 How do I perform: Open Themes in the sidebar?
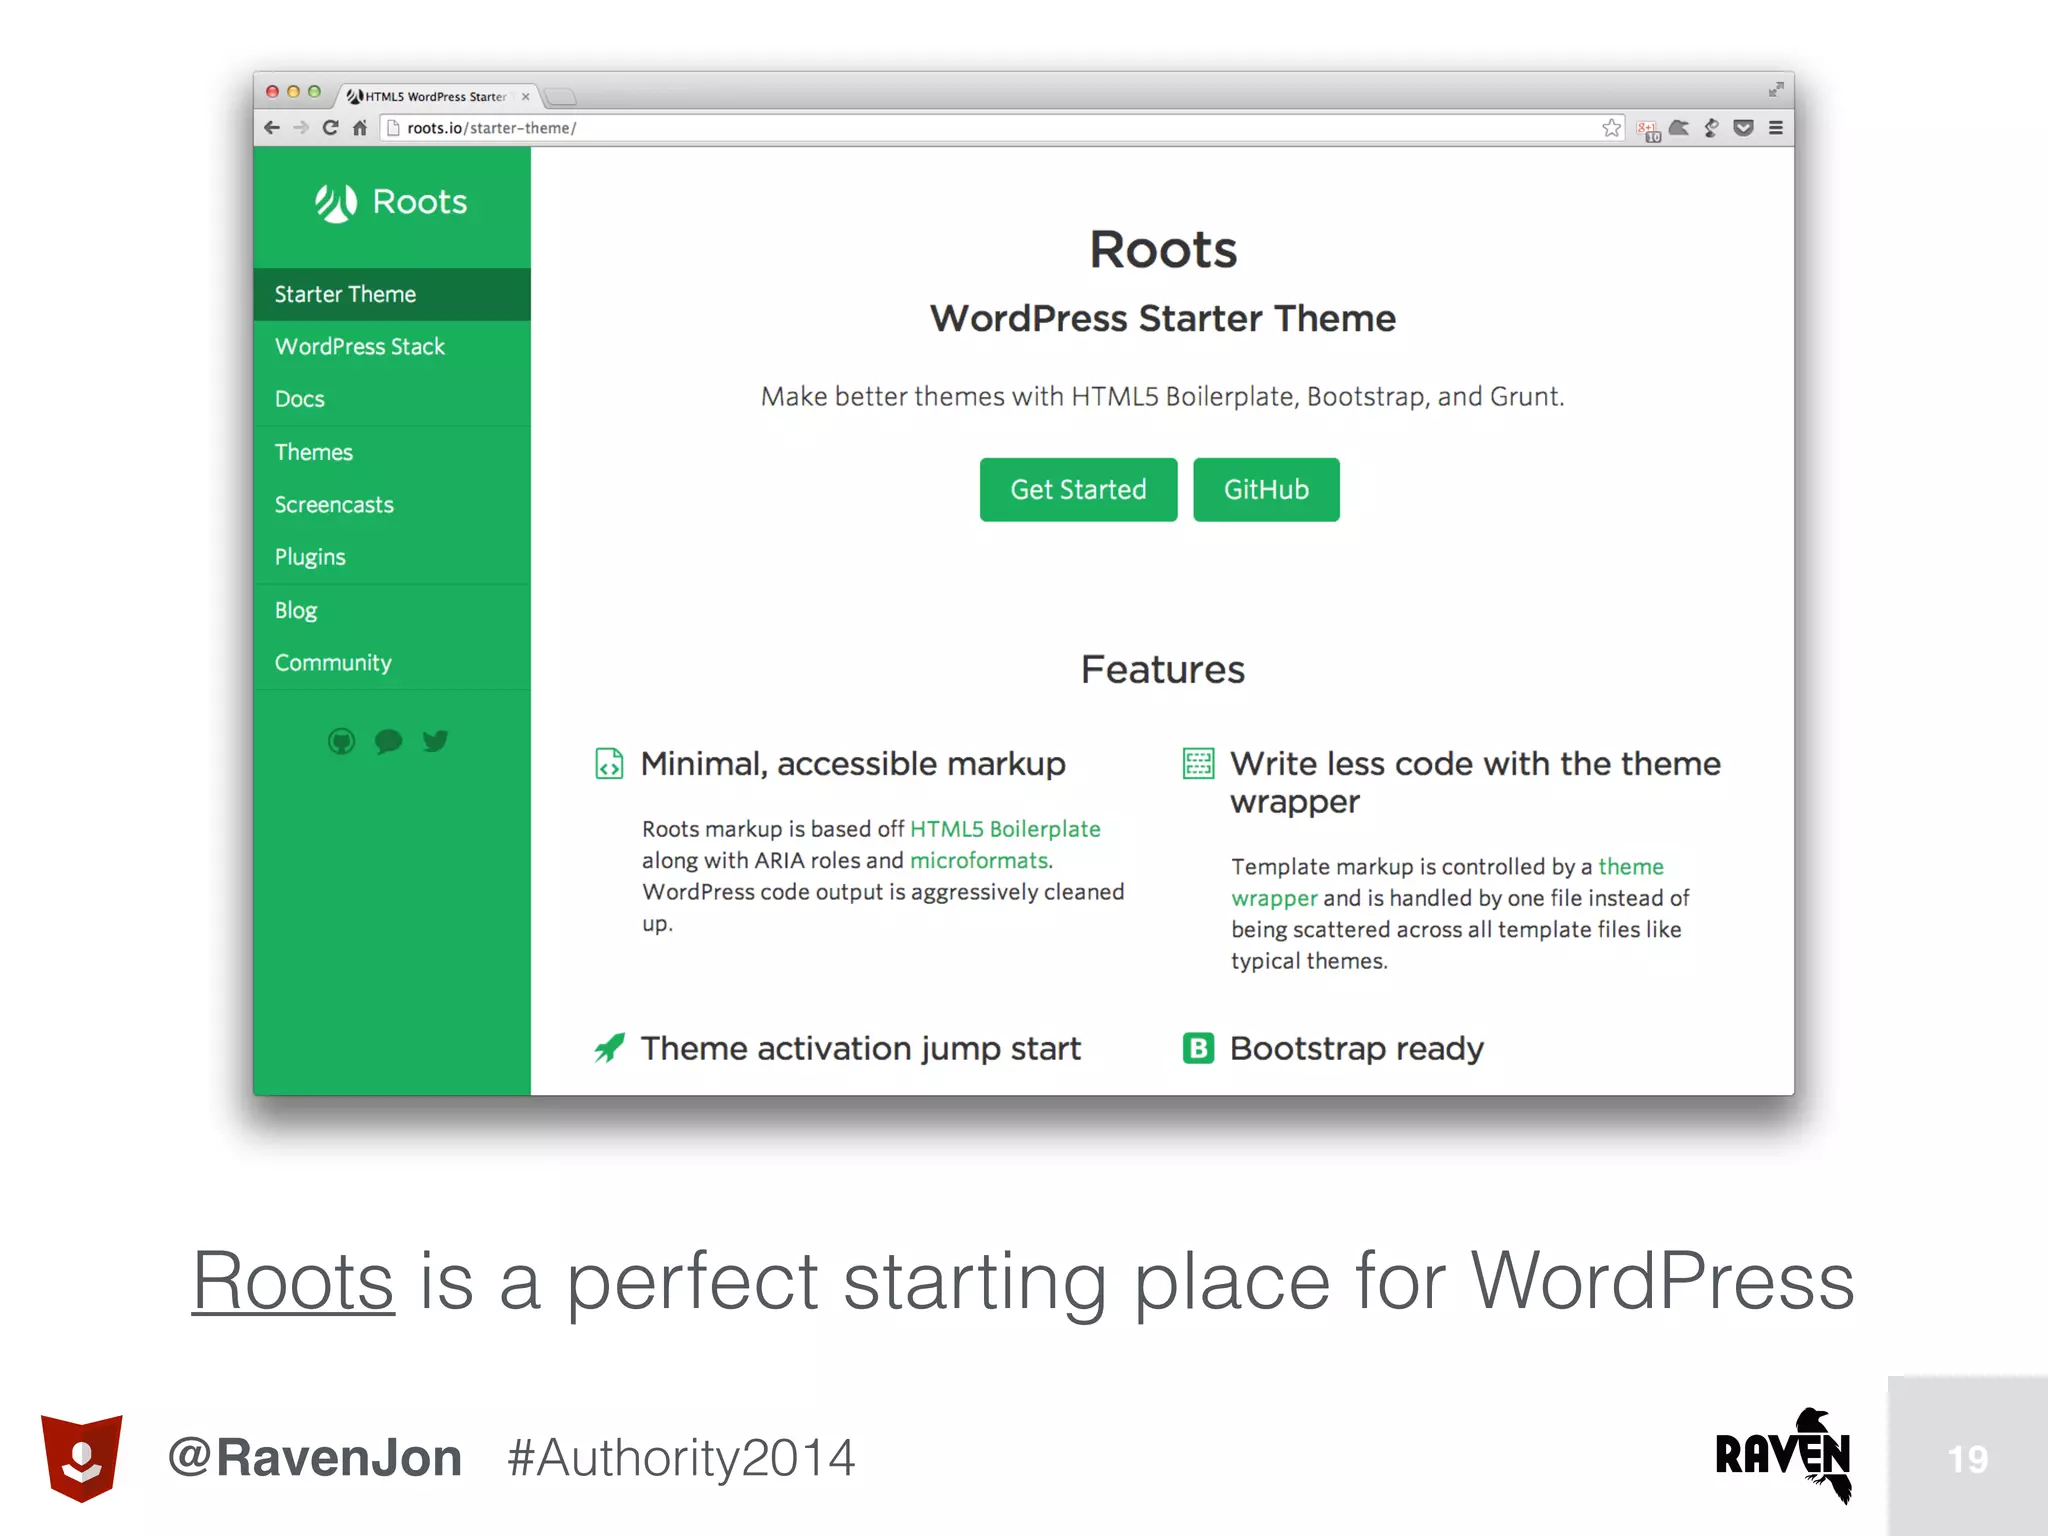click(x=392, y=452)
